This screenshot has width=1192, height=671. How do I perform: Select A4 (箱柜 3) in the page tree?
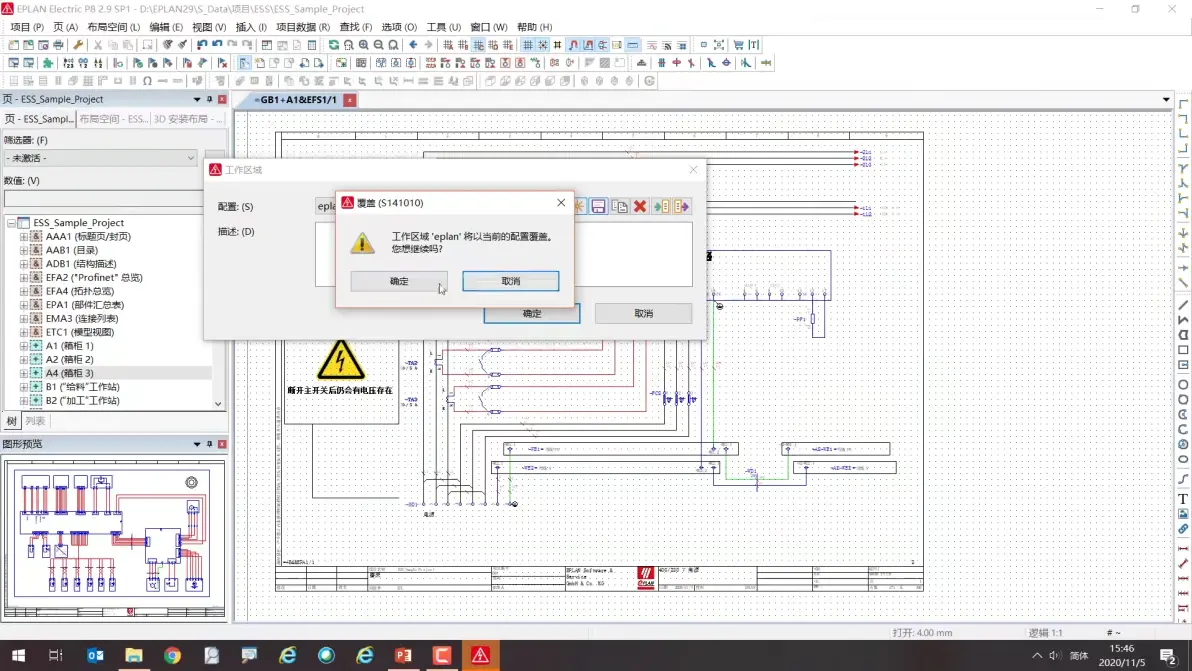pyautogui.click(x=69, y=373)
